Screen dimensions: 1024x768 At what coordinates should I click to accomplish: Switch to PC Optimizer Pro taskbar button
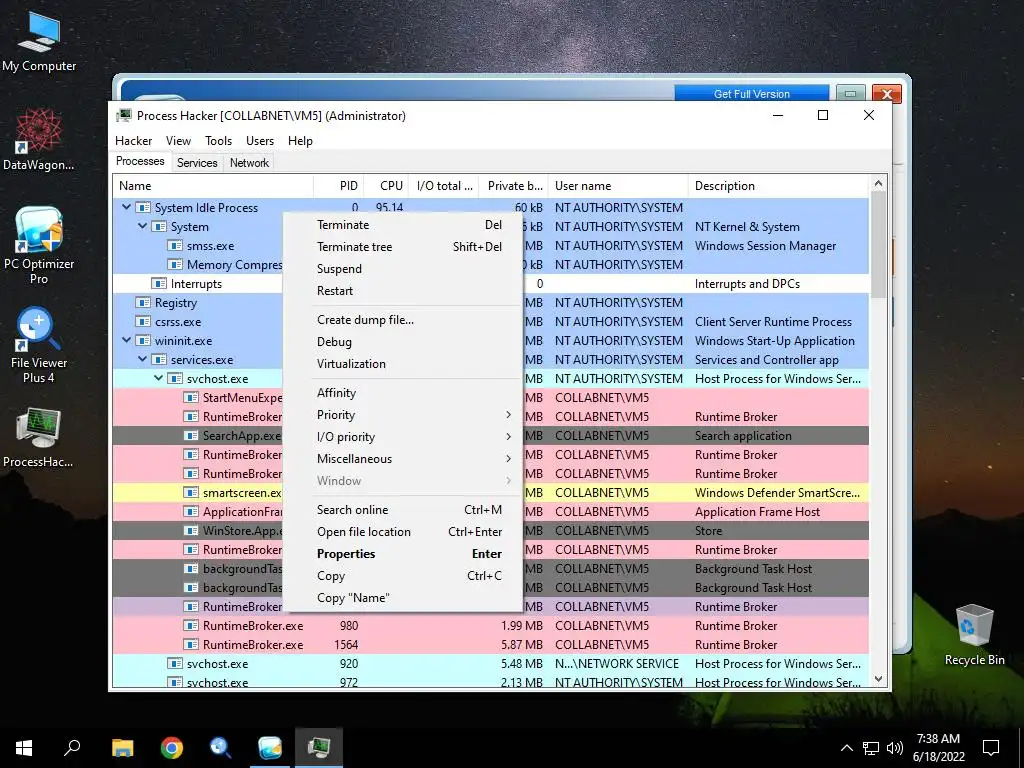pyautogui.click(x=270, y=748)
